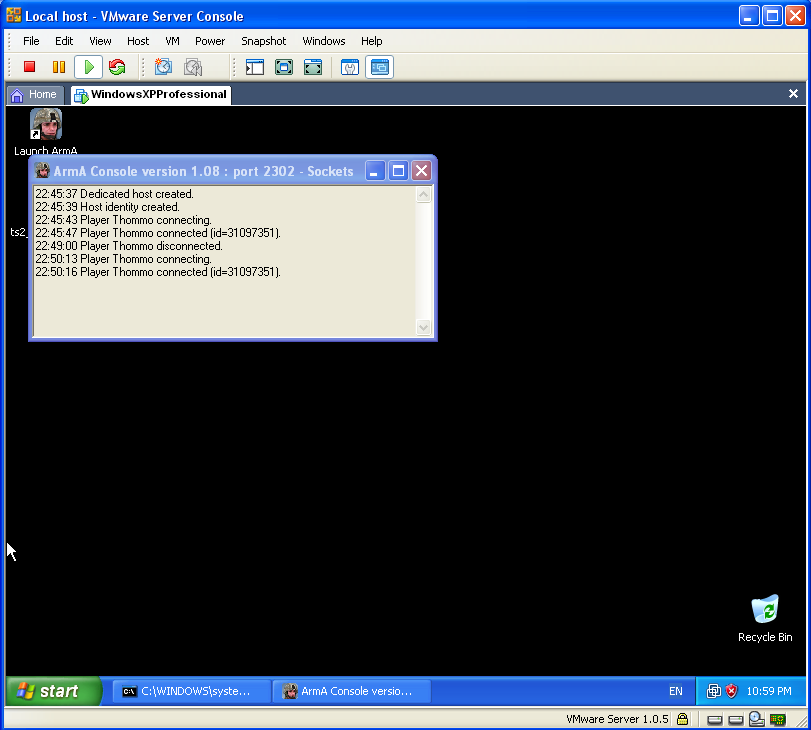This screenshot has width=811, height=730.
Task: Click the revert to snapshot toolbar icon
Action: [x=193, y=67]
